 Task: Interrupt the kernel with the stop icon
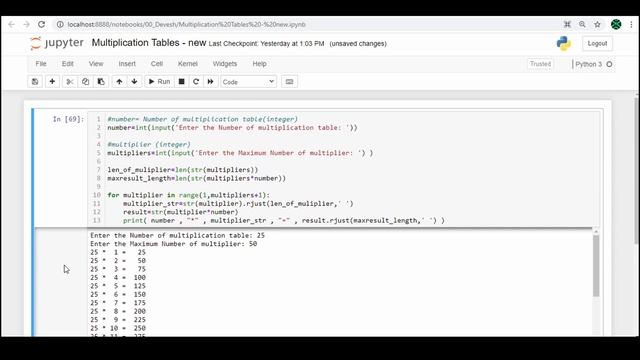[182, 82]
